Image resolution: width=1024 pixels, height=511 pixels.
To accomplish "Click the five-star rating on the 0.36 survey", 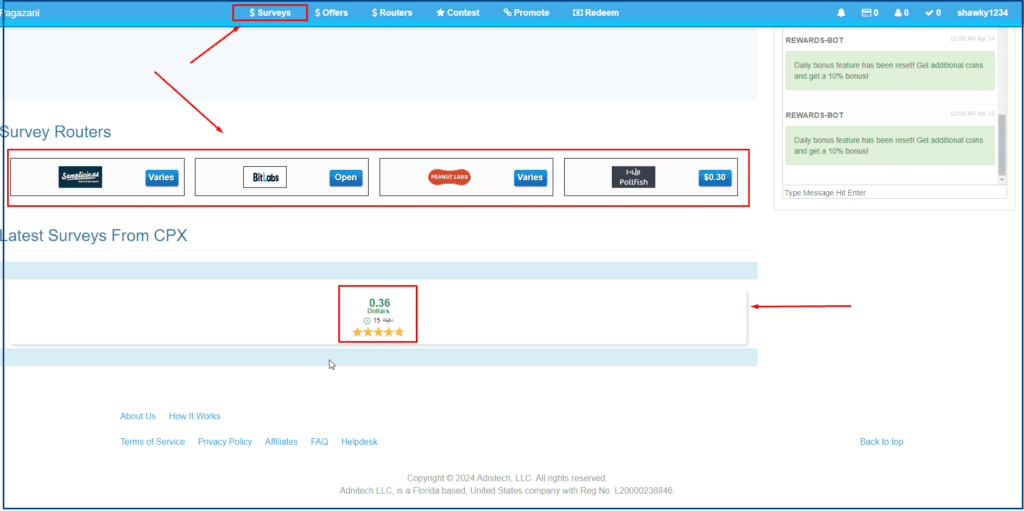I will pyautogui.click(x=378, y=332).
